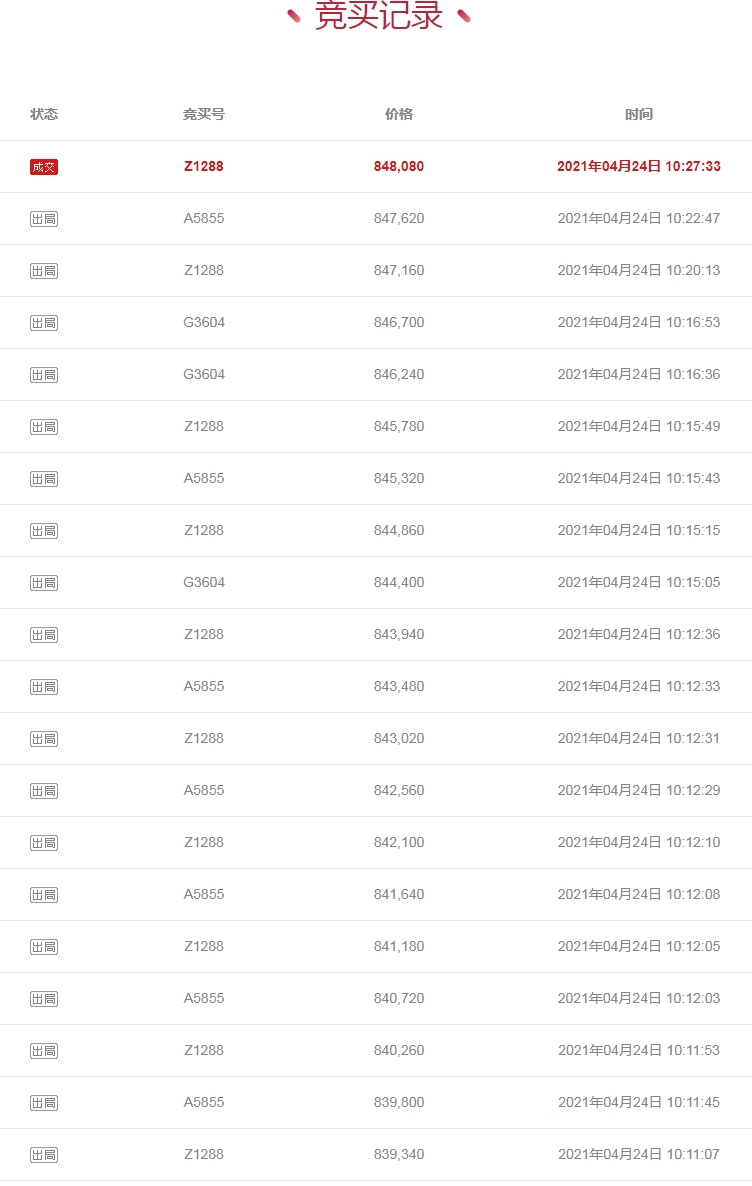Click winning bidder number Z1288 in red
The width and height of the screenshot is (752, 1186).
click(204, 166)
